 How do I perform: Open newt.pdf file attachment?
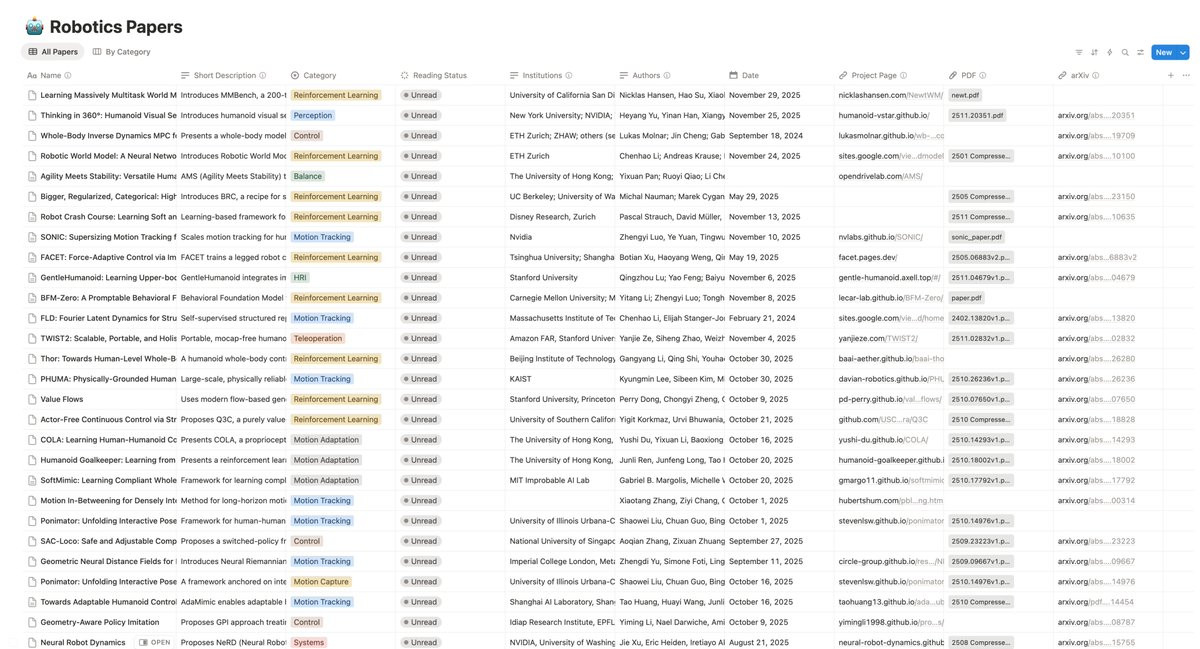click(x=965, y=95)
